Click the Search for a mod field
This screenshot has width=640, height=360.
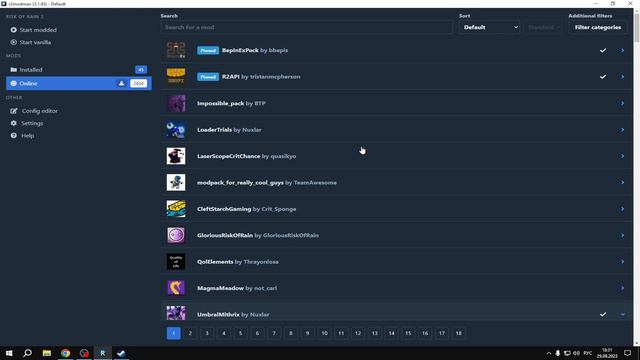(307, 27)
